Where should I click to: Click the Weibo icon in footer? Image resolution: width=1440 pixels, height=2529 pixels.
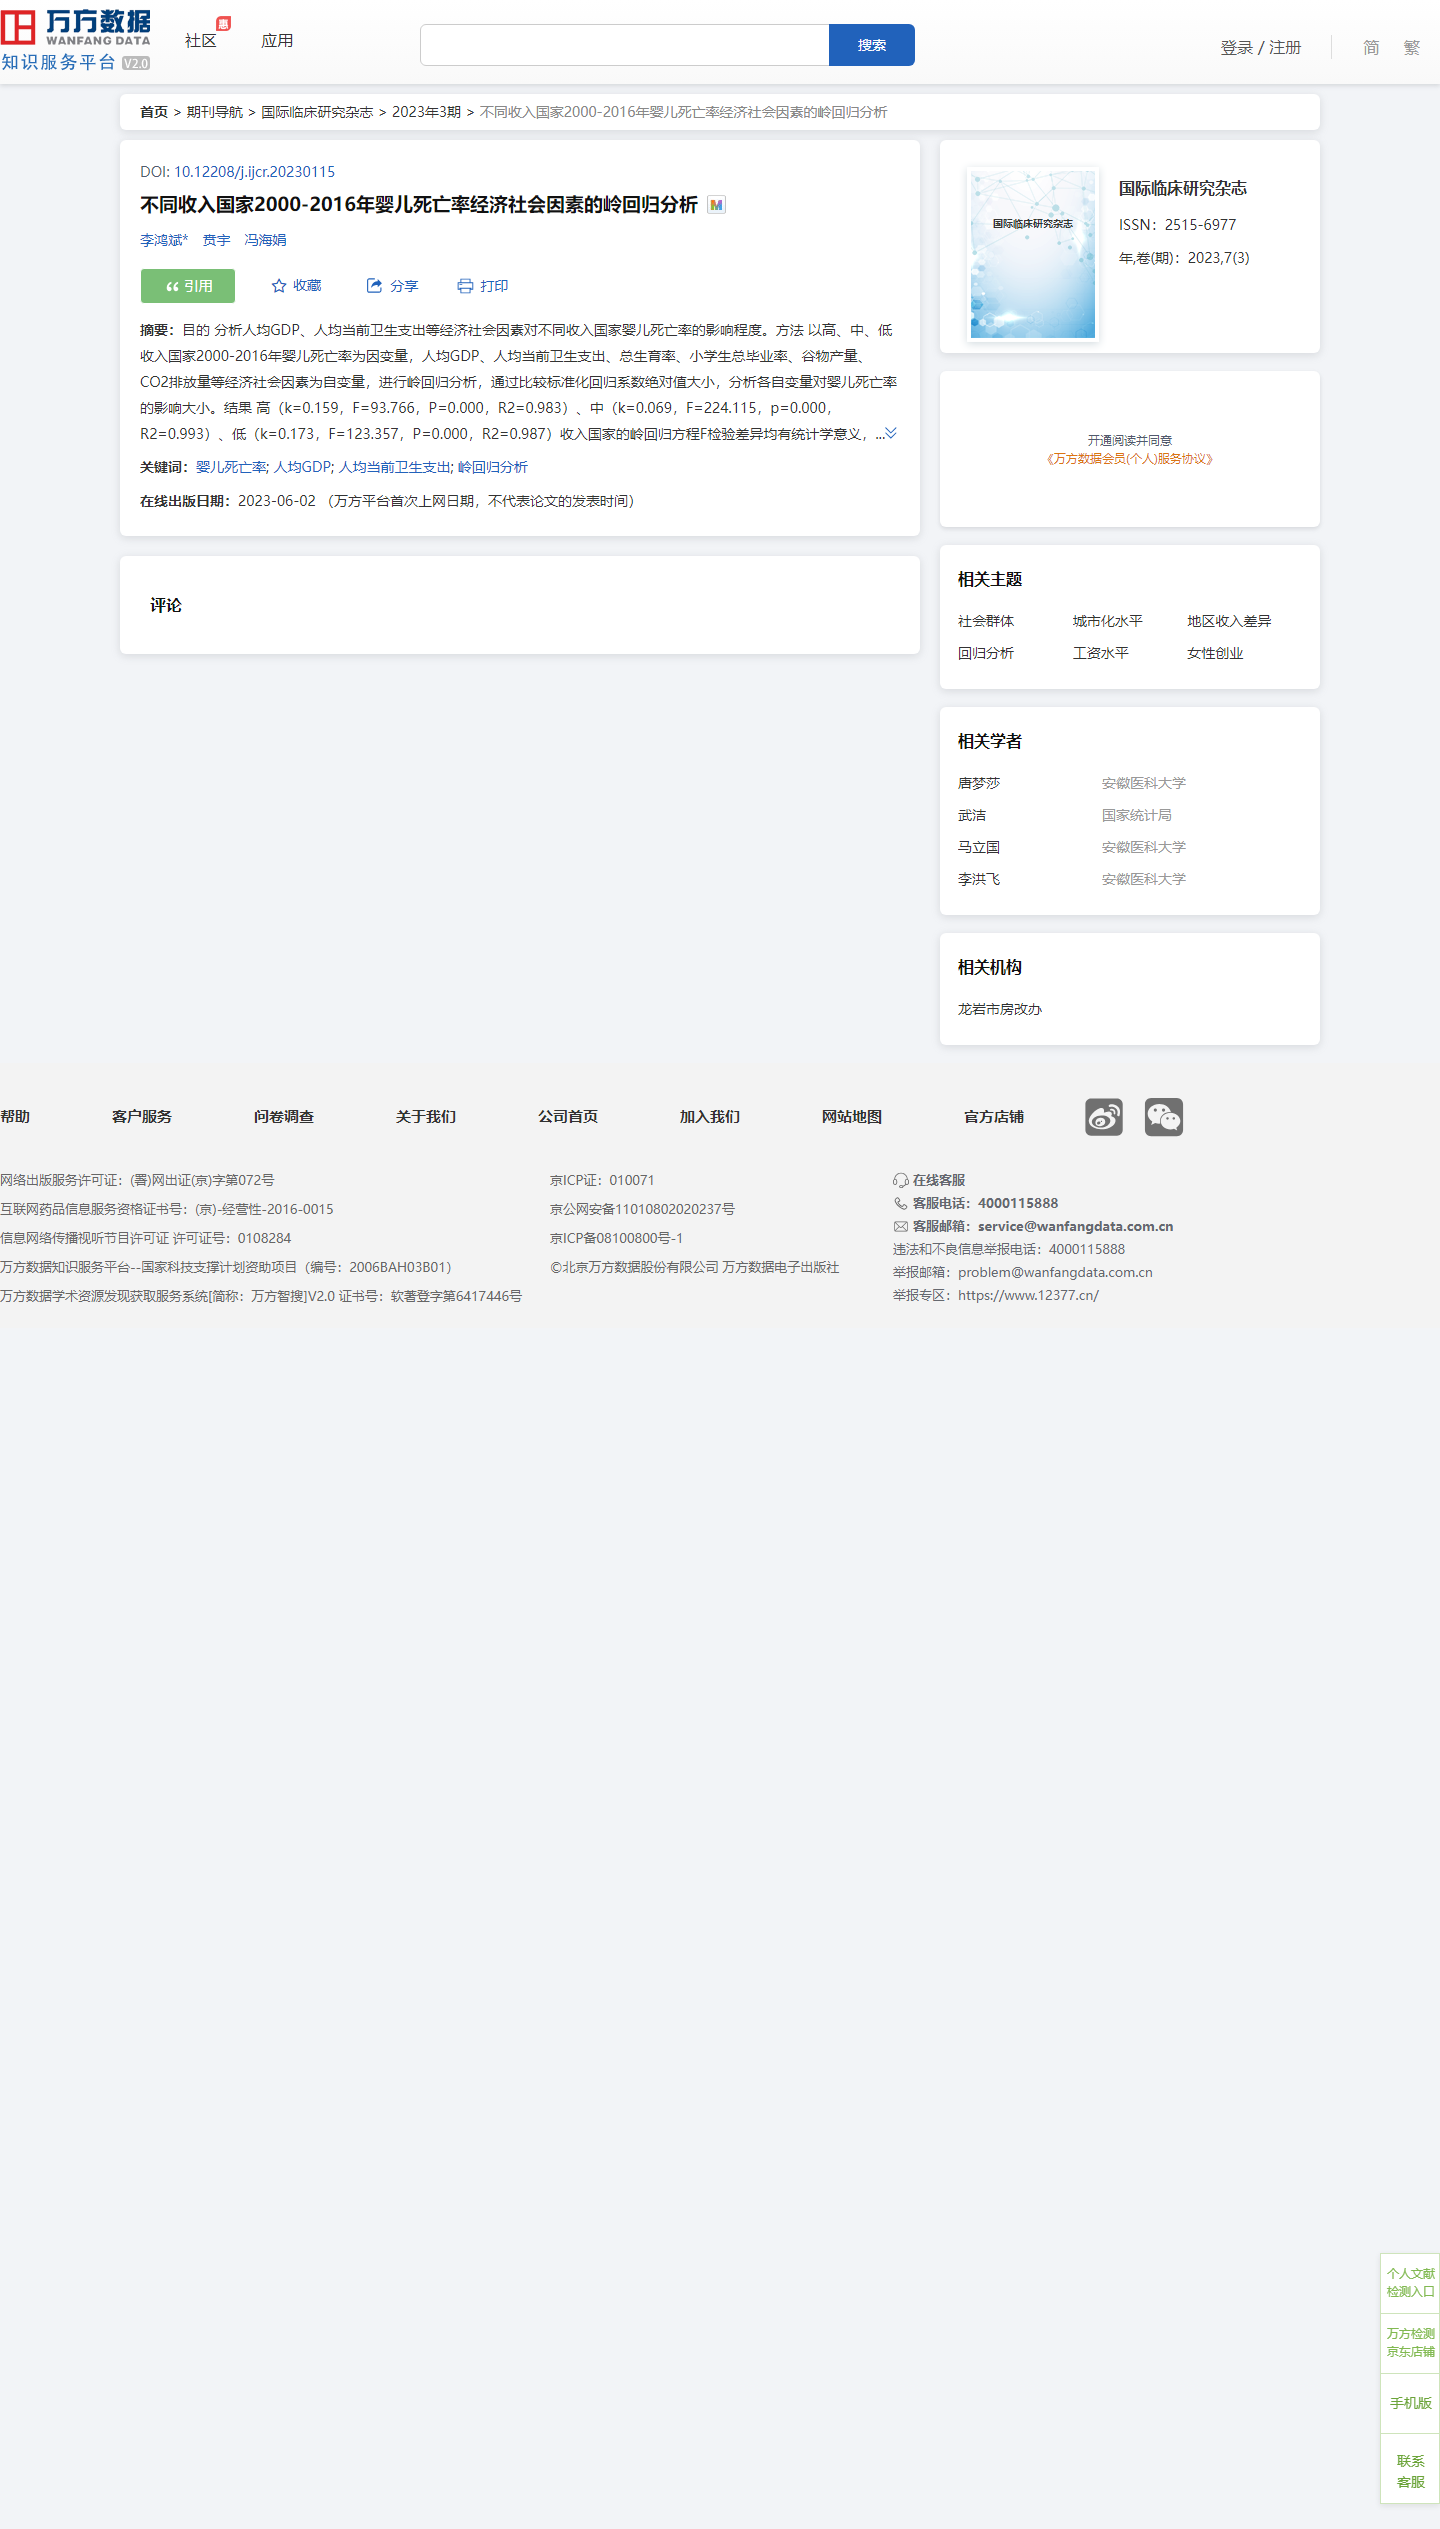tap(1104, 1117)
